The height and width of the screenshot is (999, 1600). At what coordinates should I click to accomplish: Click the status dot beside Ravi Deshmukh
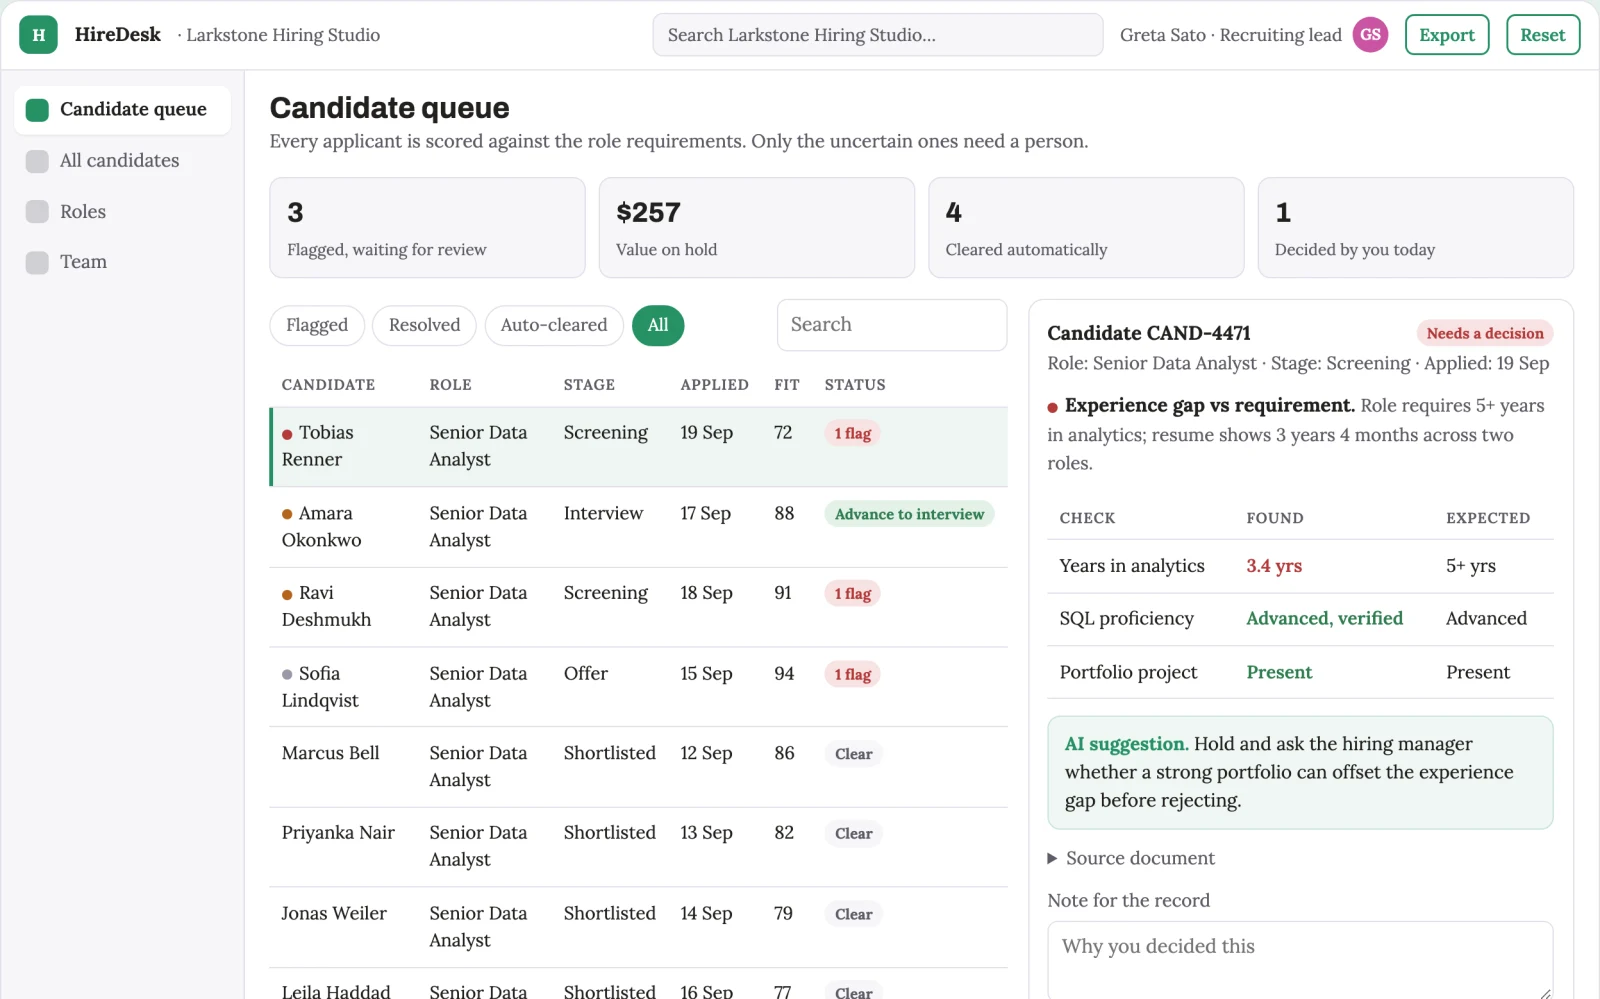tap(287, 594)
